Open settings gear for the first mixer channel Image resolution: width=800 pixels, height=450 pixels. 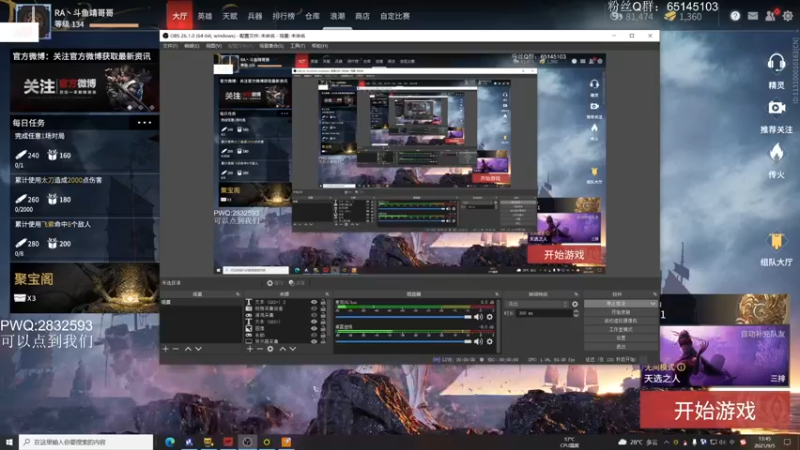(x=490, y=317)
